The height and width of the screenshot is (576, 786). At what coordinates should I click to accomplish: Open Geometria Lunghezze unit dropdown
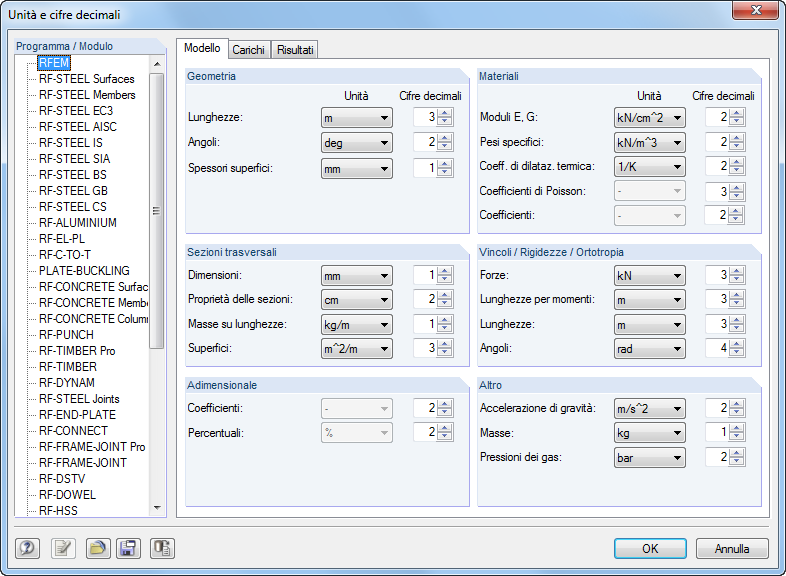356,118
